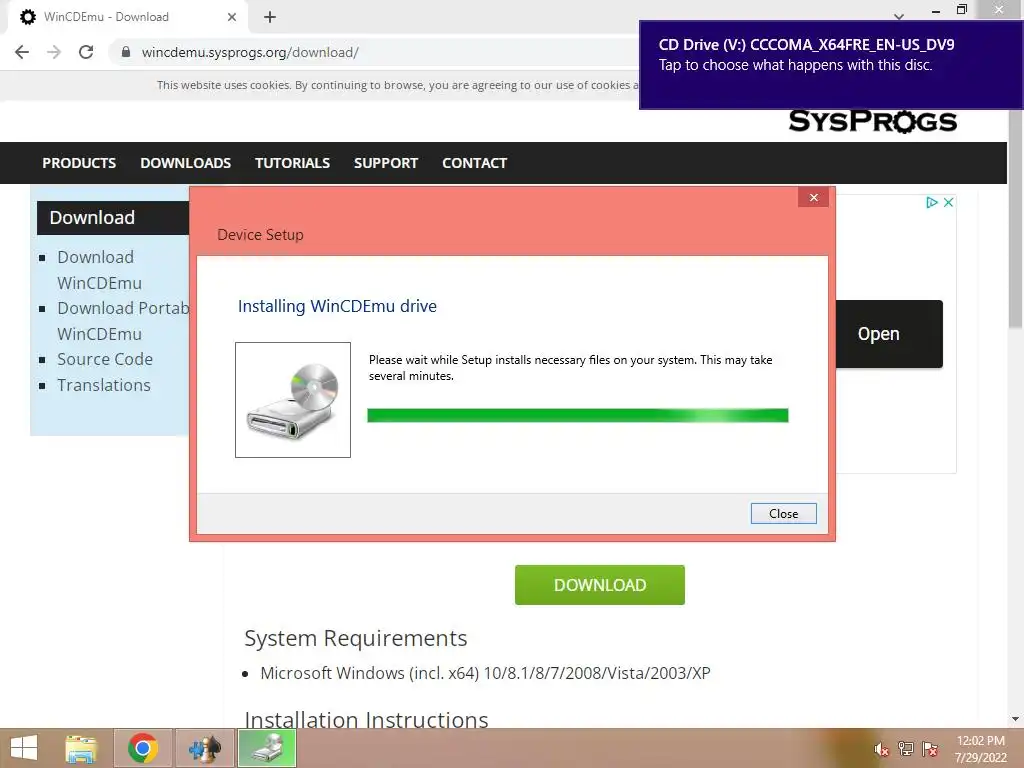
Task: Open the chess piece app in taskbar
Action: click(205, 748)
